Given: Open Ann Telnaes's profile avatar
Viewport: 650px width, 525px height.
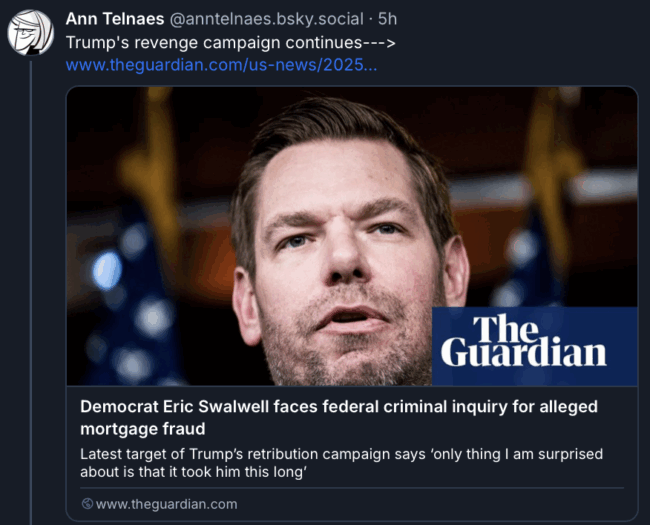Looking at the screenshot, I should pos(30,33).
